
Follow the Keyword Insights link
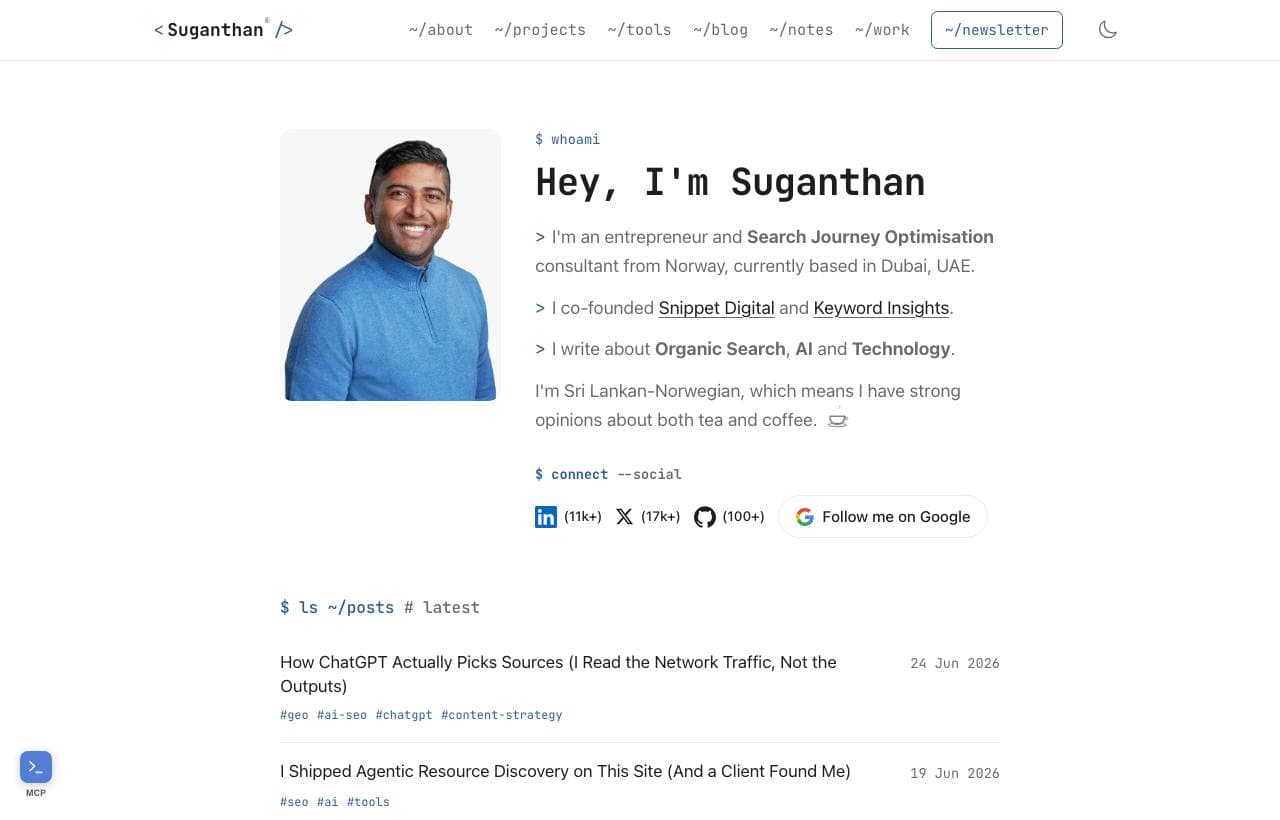[881, 308]
